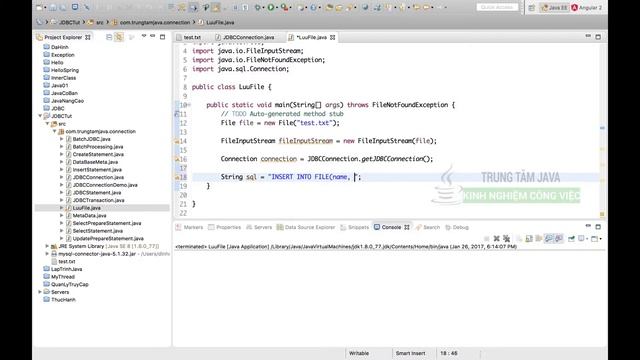
Task: Toggle Show Console on error output change
Action: coord(559,238)
